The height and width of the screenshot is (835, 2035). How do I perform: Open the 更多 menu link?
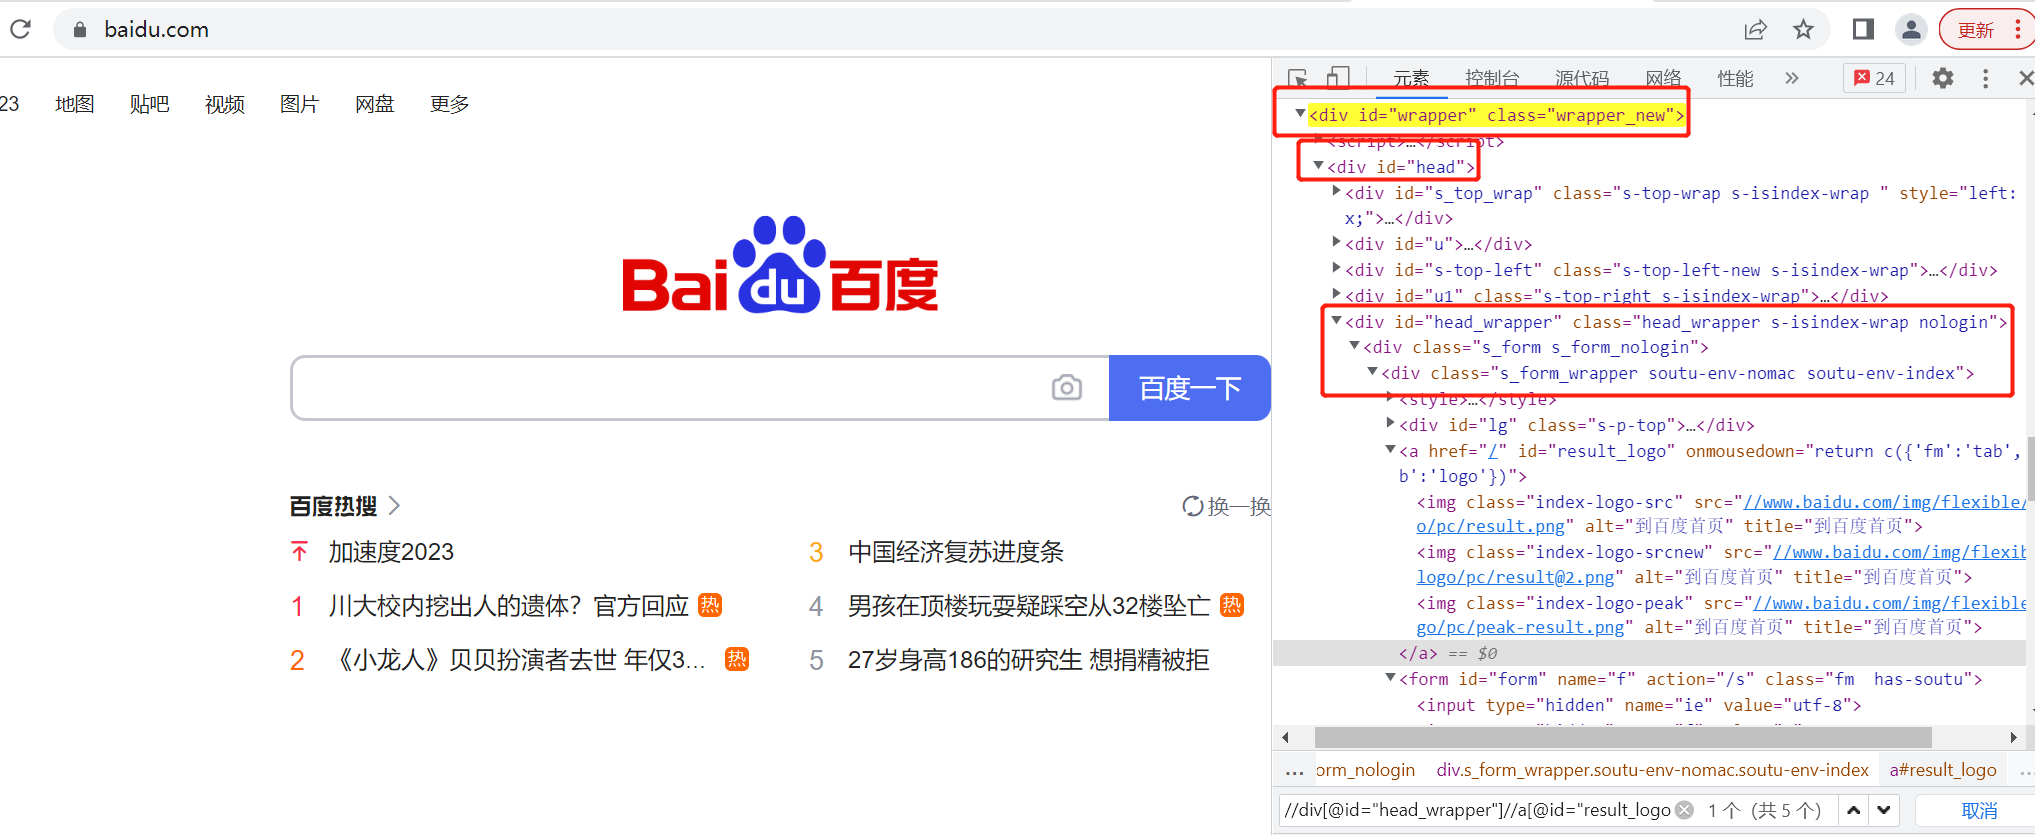(450, 104)
